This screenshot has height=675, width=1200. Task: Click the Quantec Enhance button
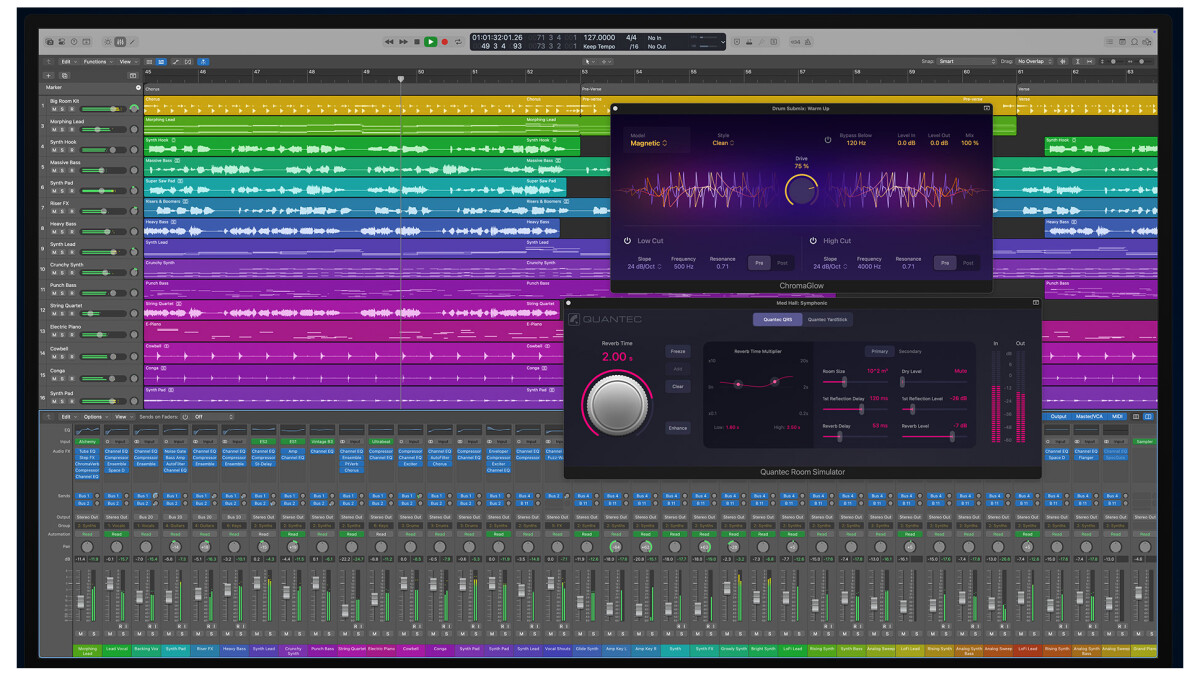(x=677, y=428)
